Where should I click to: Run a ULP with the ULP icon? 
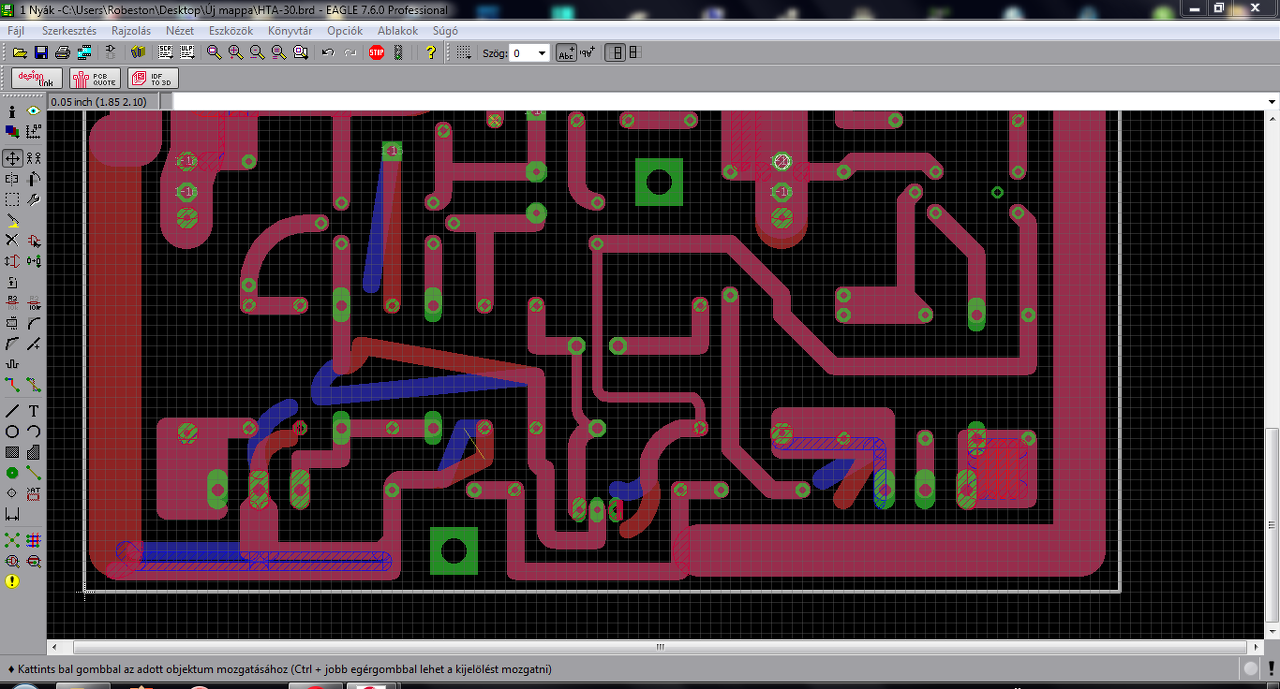click(187, 53)
